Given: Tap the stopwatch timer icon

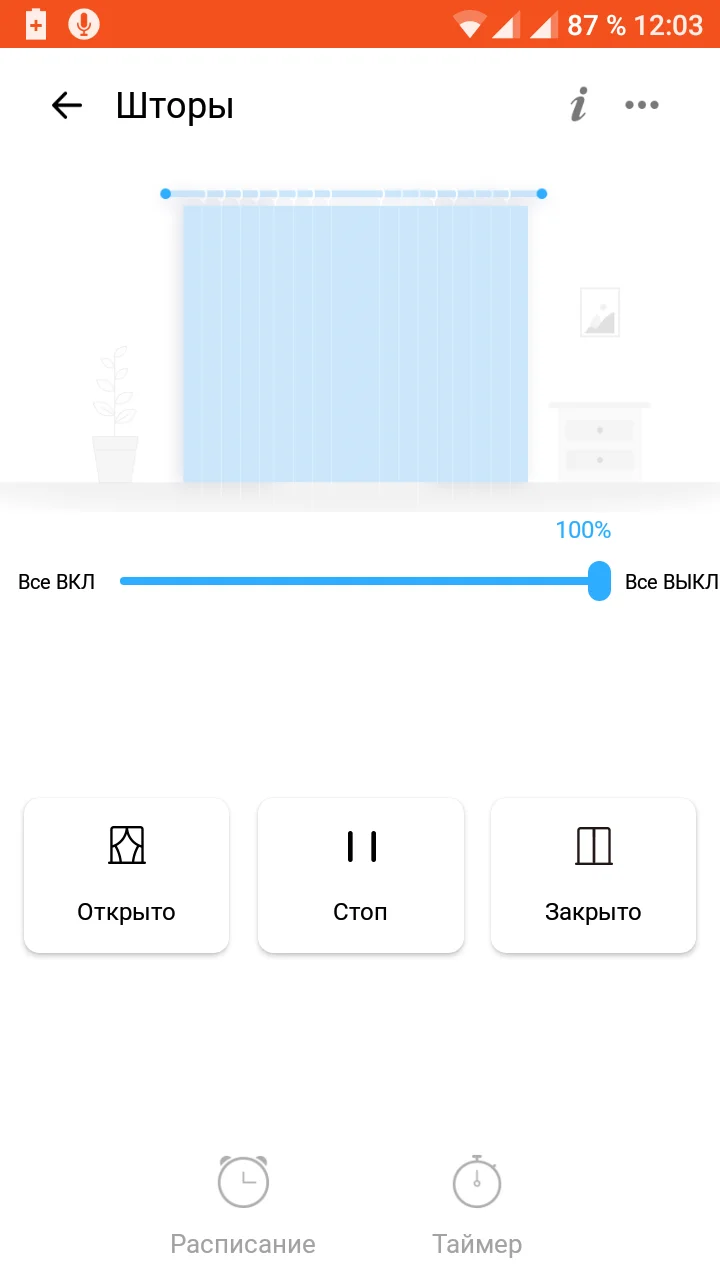Looking at the screenshot, I should pos(477,1181).
